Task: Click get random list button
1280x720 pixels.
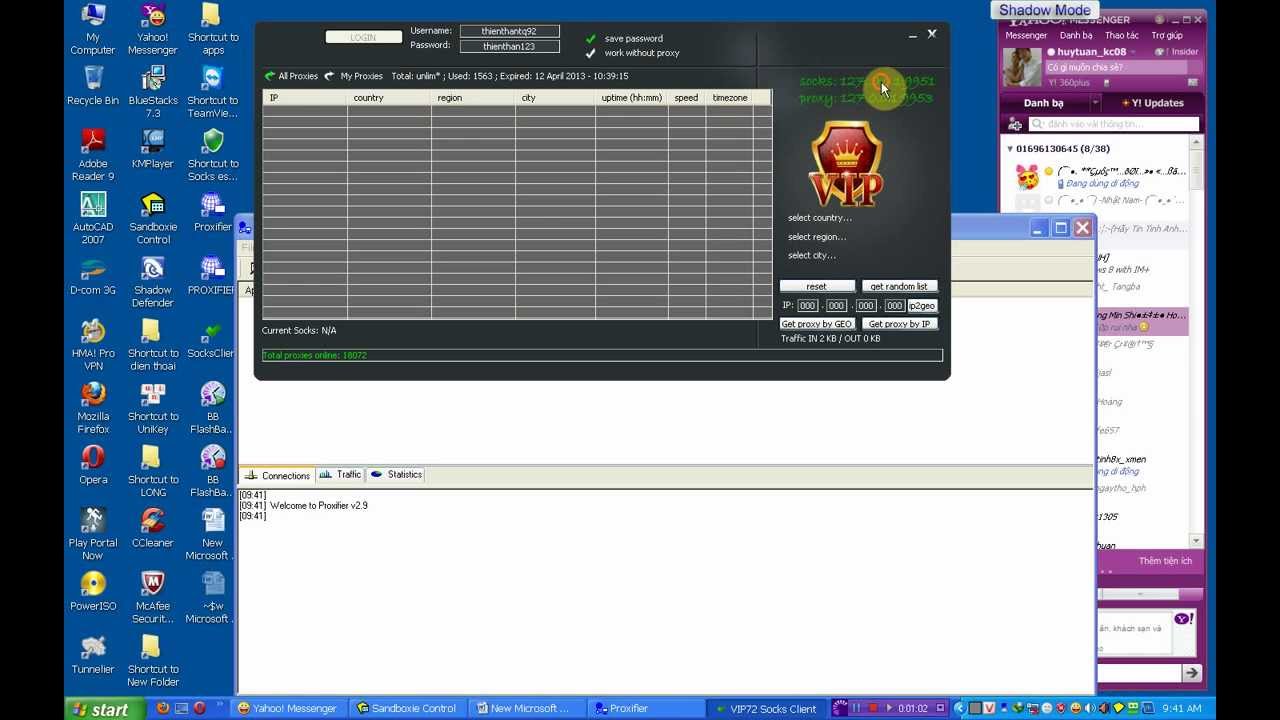Action: point(899,286)
